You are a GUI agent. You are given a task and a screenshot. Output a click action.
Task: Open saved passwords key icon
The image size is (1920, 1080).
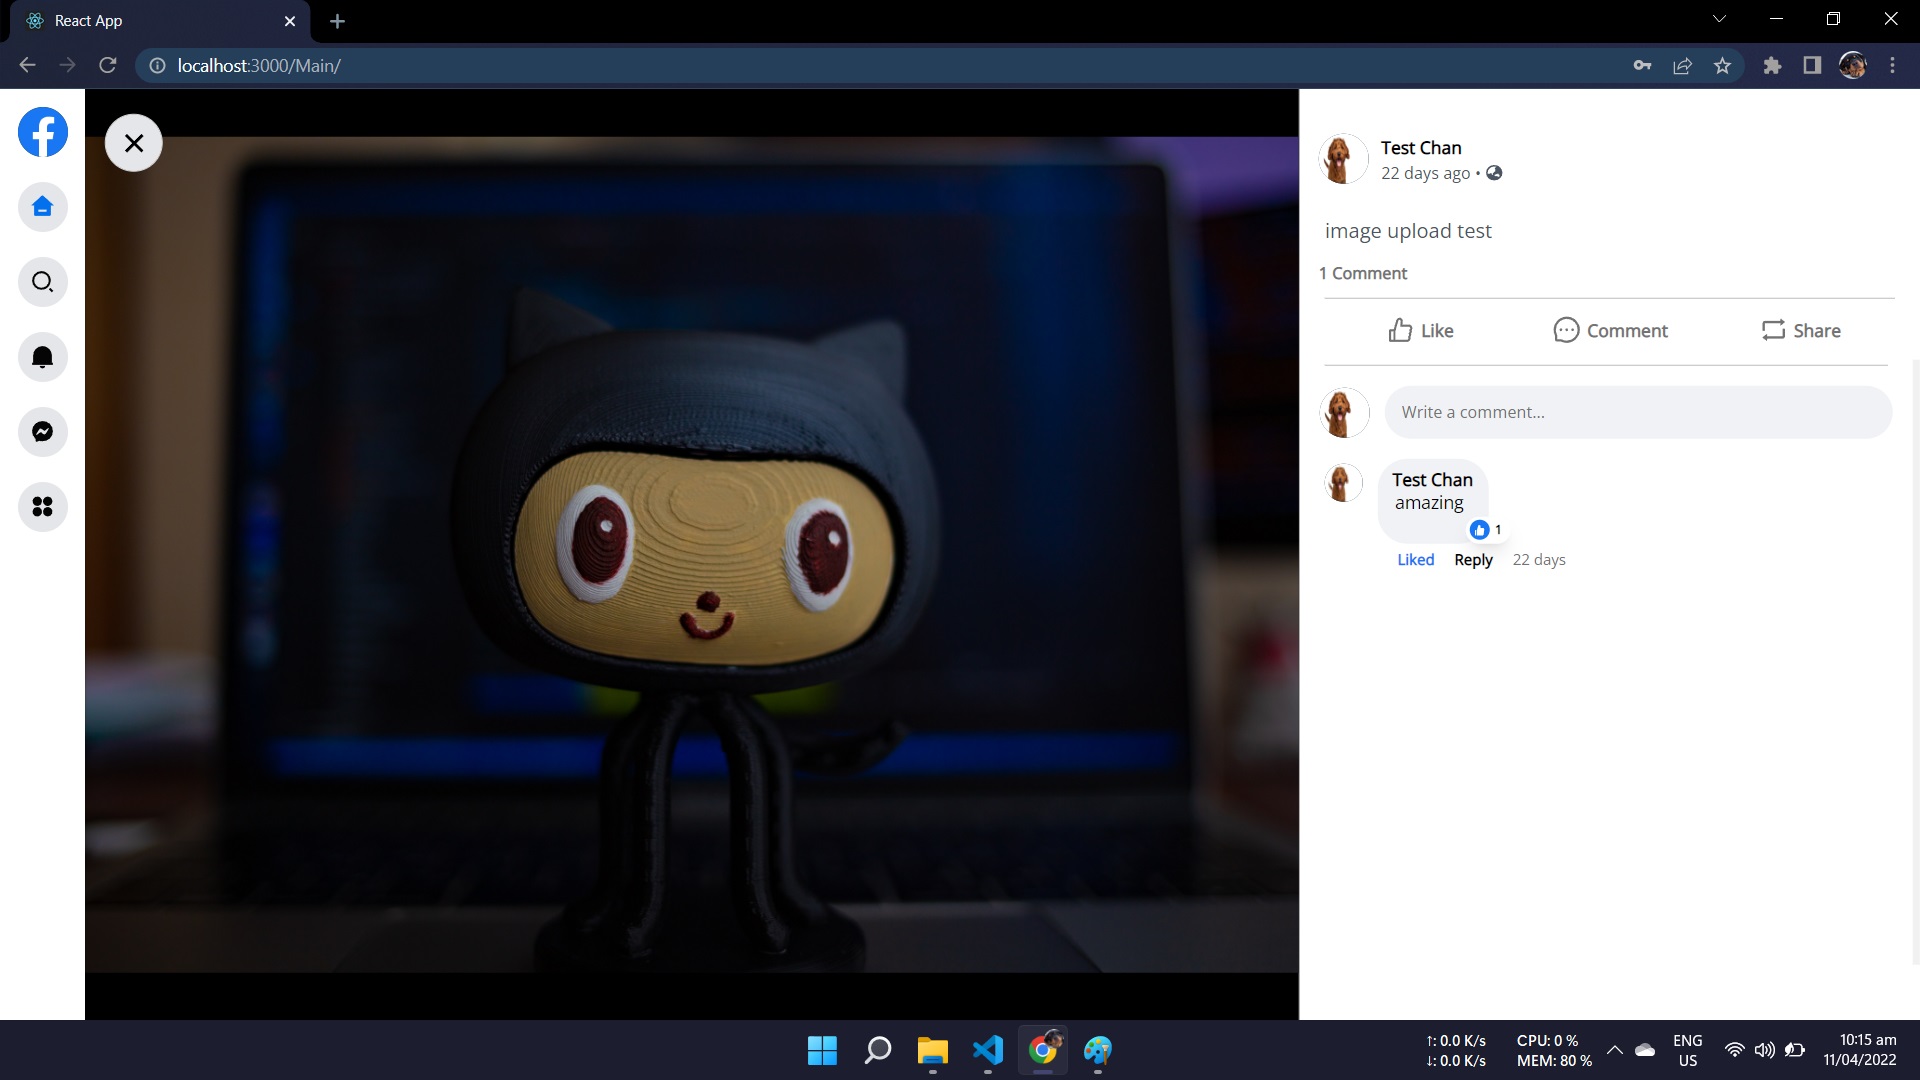tap(1642, 65)
